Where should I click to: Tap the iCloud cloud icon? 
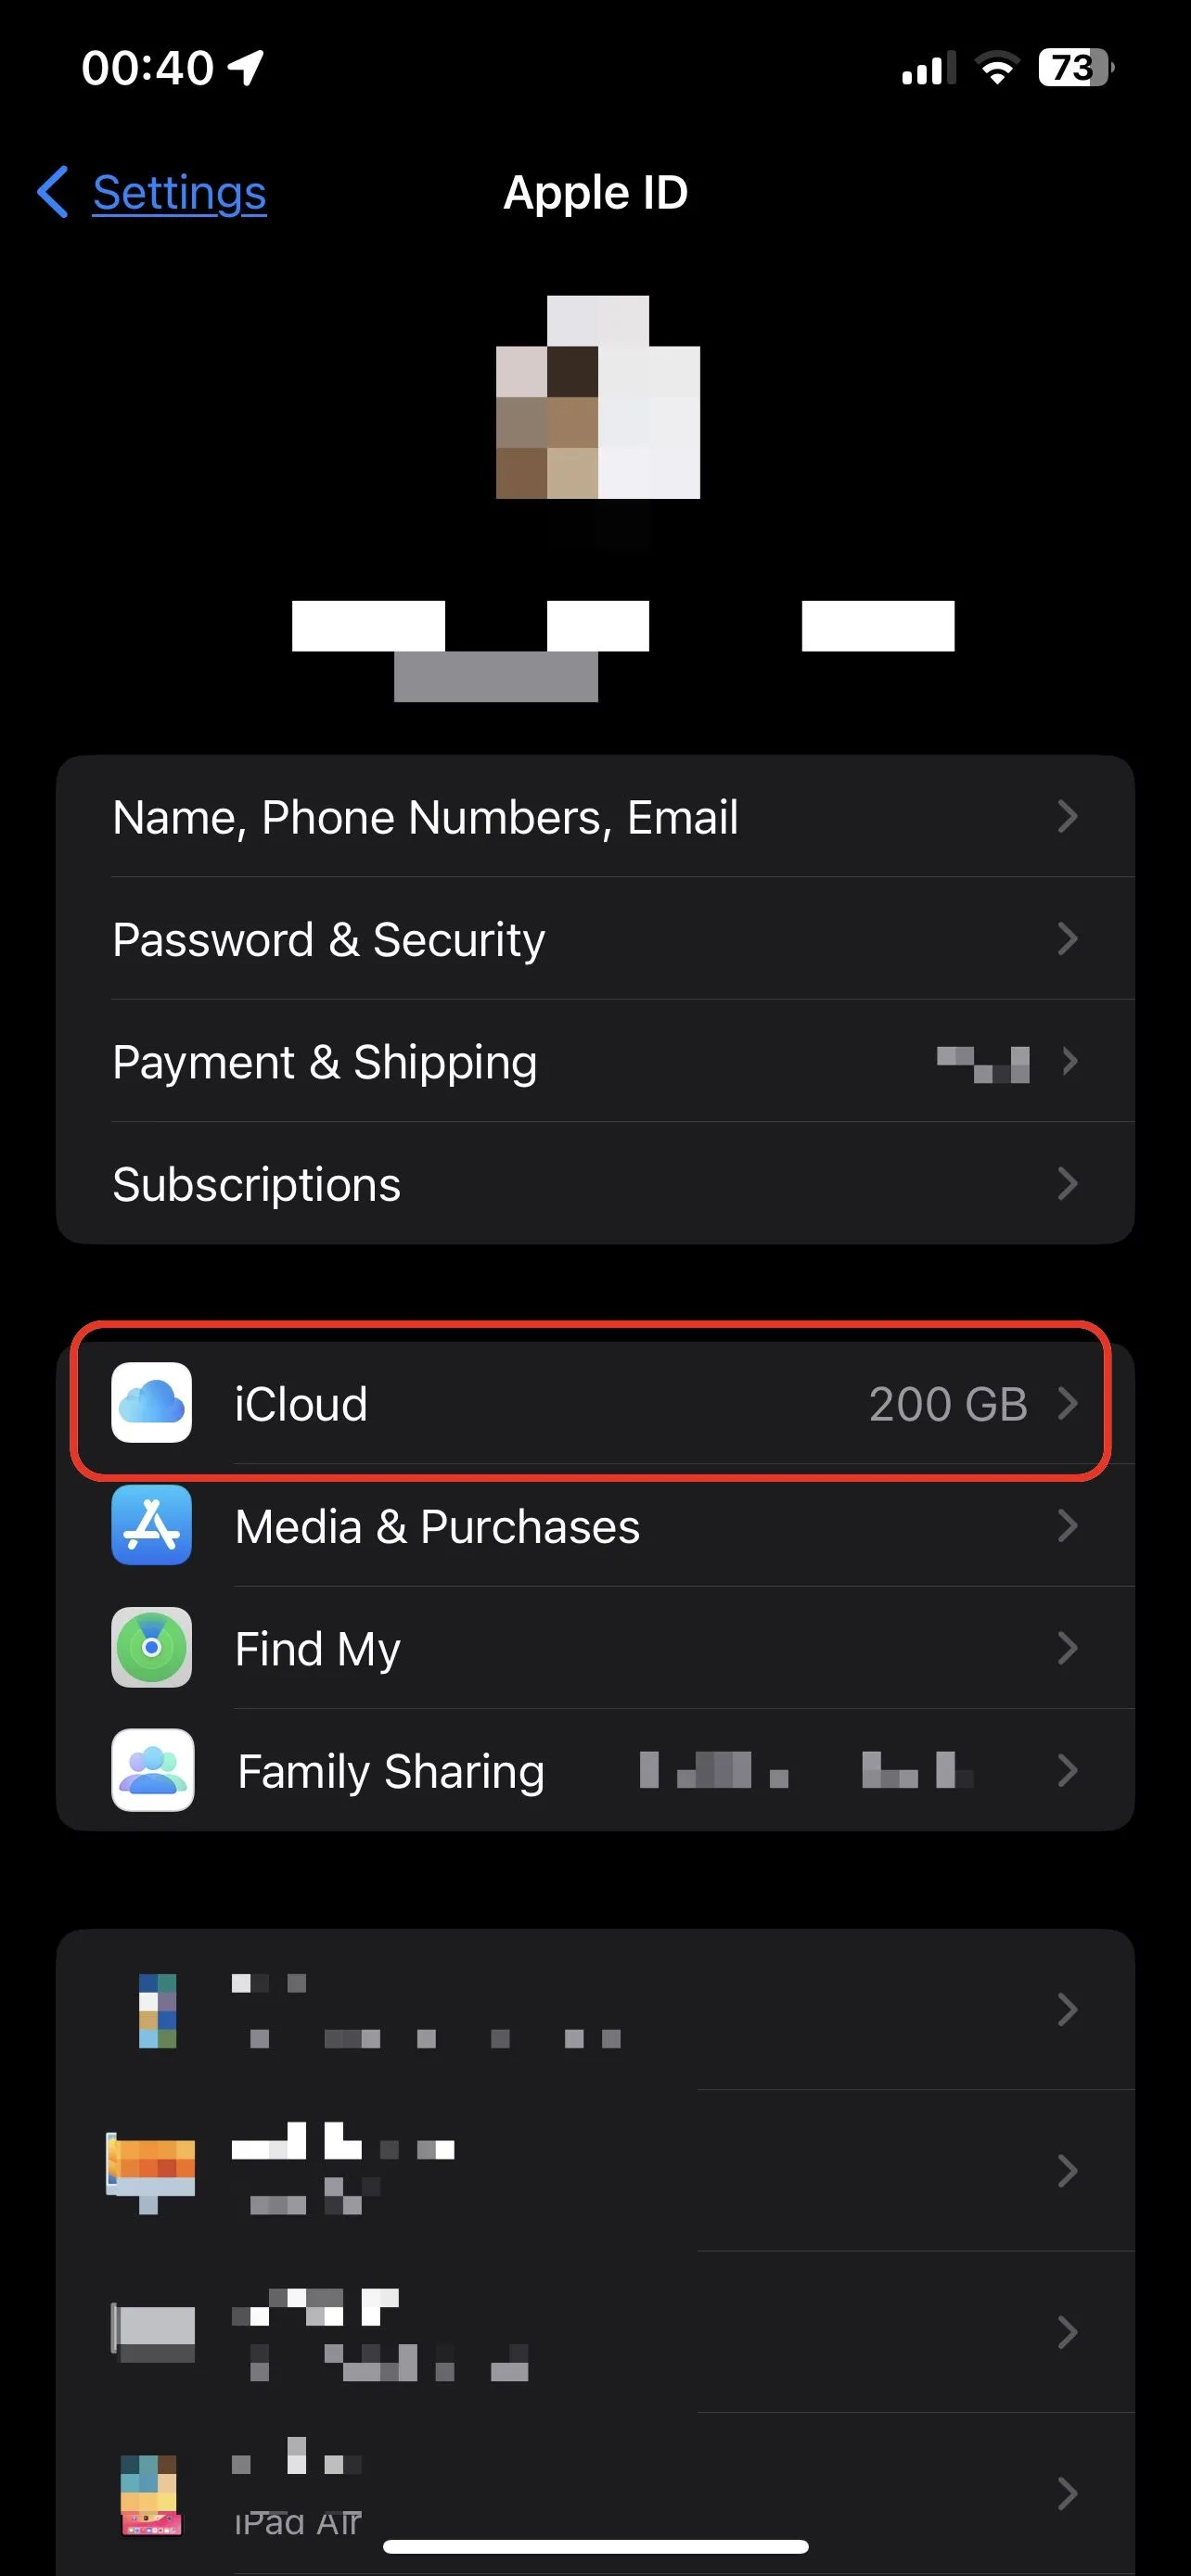[x=151, y=1403]
